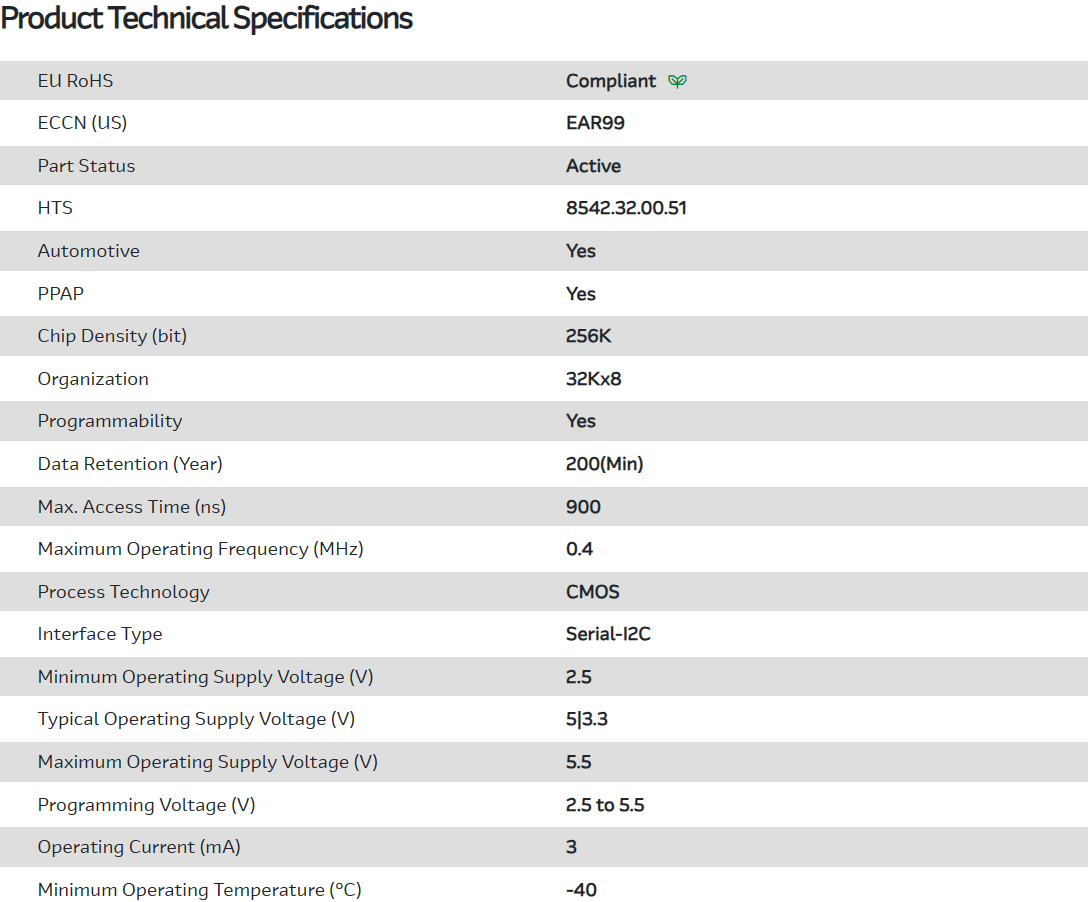Click the 200(Min) data retention value
Screen dimensions: 1088x902
click(x=604, y=464)
